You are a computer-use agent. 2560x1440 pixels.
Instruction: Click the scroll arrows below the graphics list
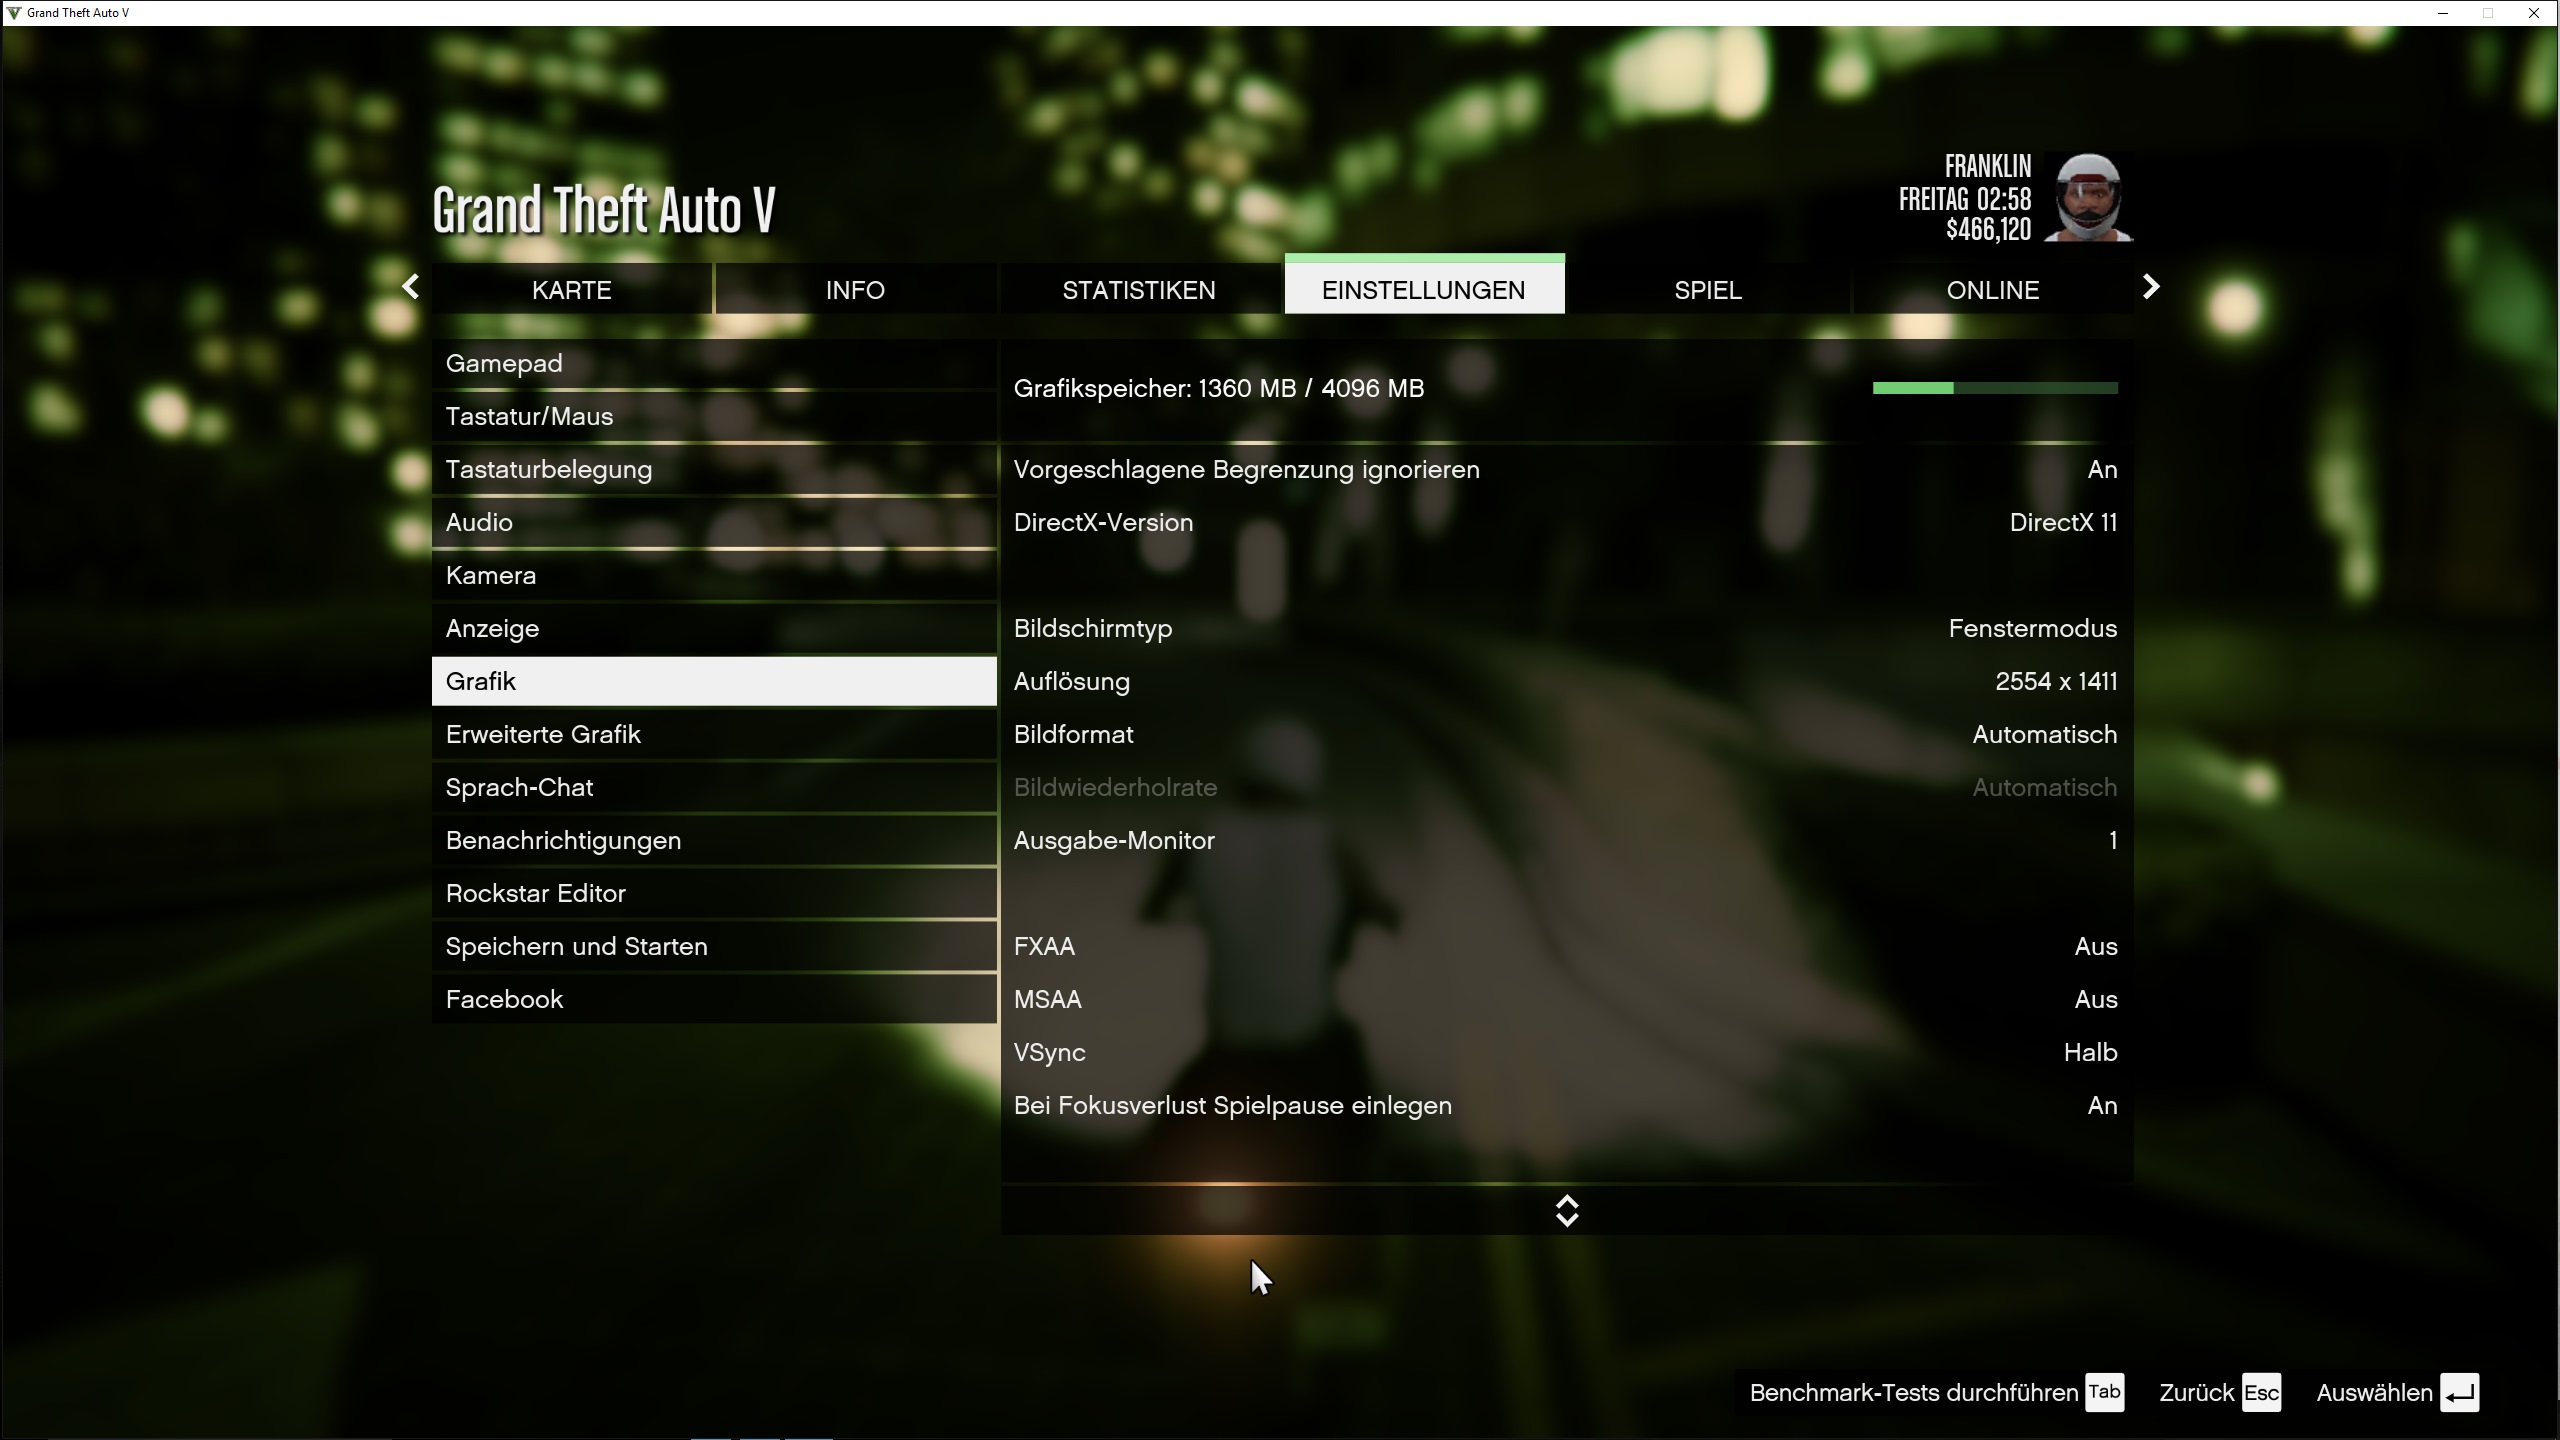1567,1211
